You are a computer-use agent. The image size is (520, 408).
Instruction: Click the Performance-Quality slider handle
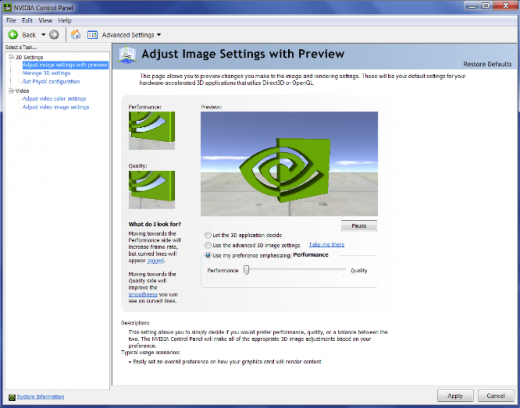pos(246,270)
